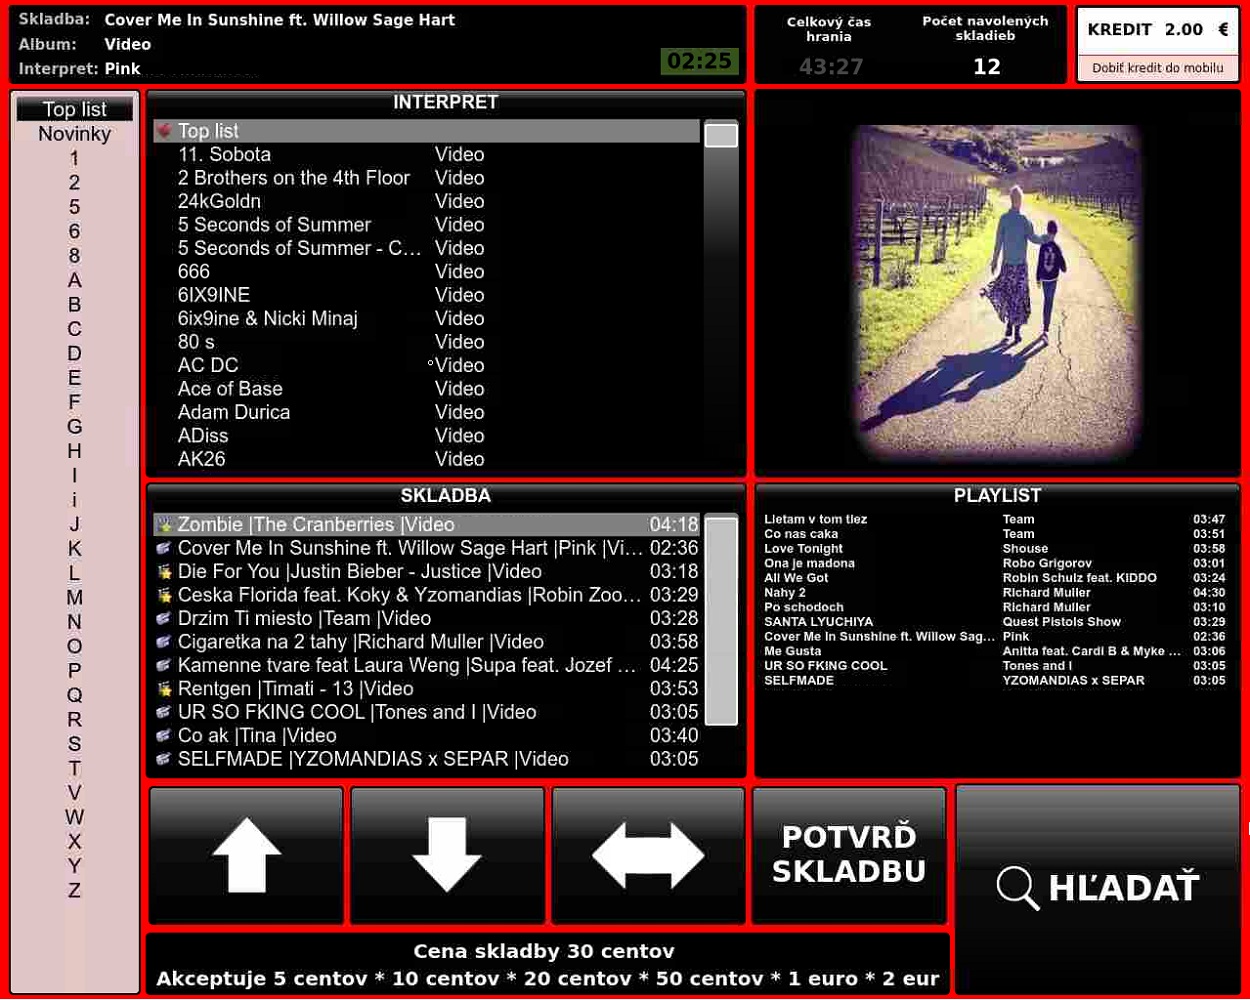Jump to letter S in alphabet list

click(75, 744)
